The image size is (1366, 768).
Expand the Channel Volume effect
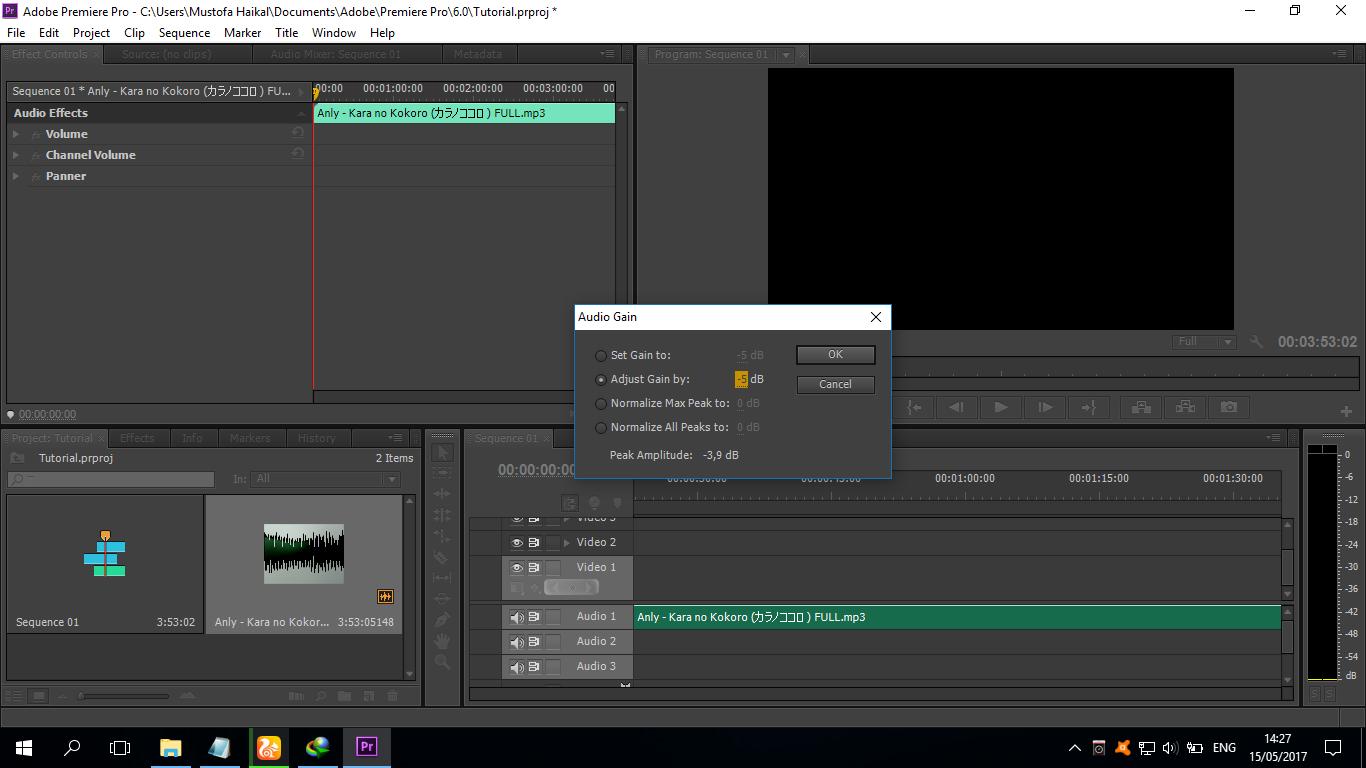coord(16,155)
